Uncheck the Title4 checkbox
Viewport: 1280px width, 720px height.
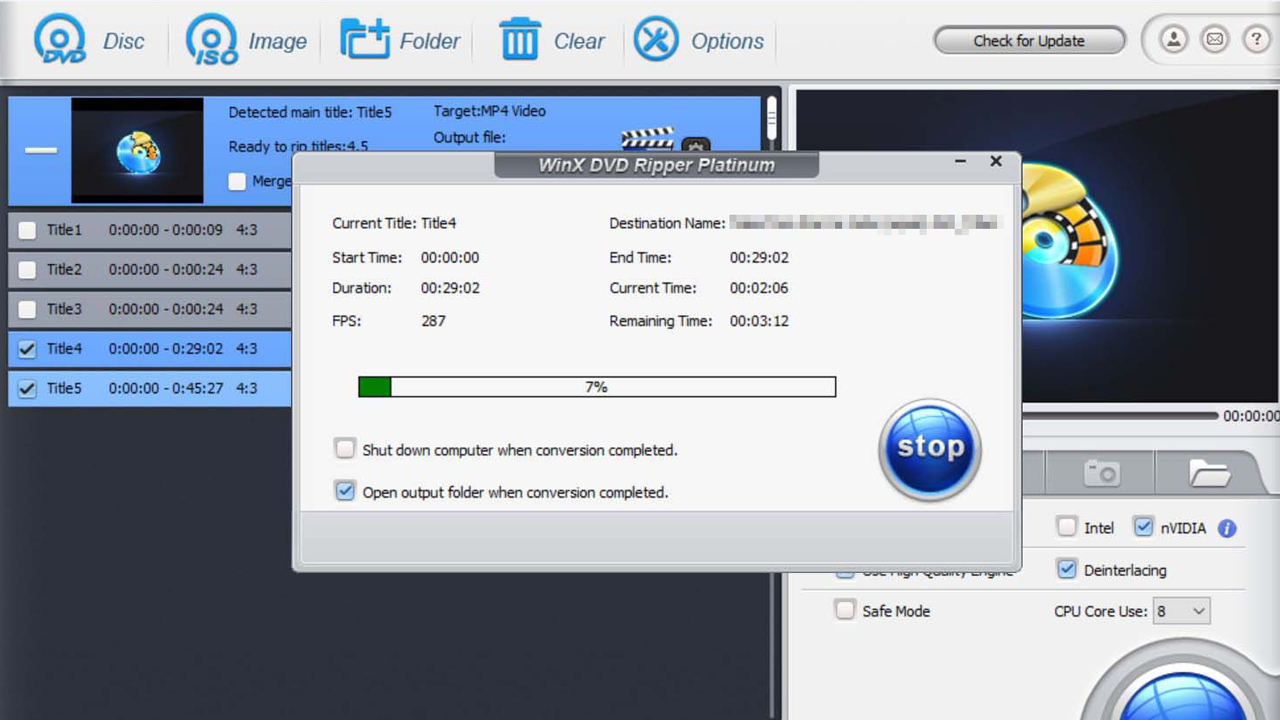[x=28, y=349]
